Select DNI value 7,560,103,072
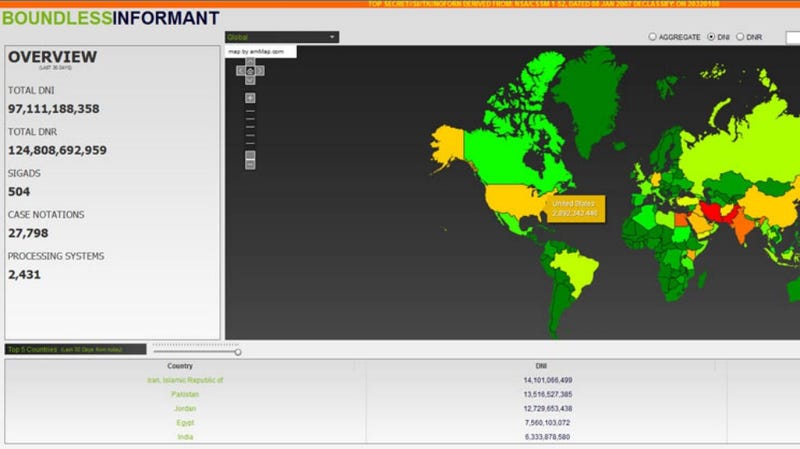This screenshot has width=800, height=449. tap(547, 423)
